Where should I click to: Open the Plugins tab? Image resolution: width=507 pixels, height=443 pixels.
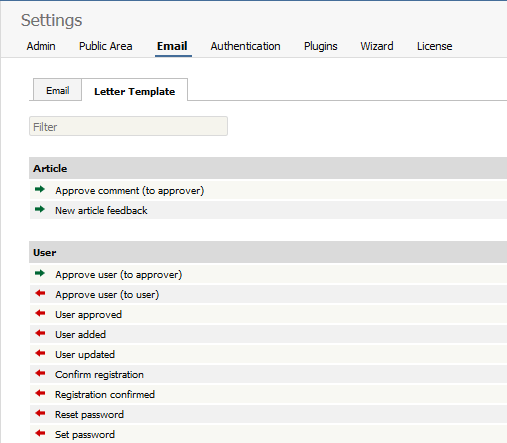(321, 46)
